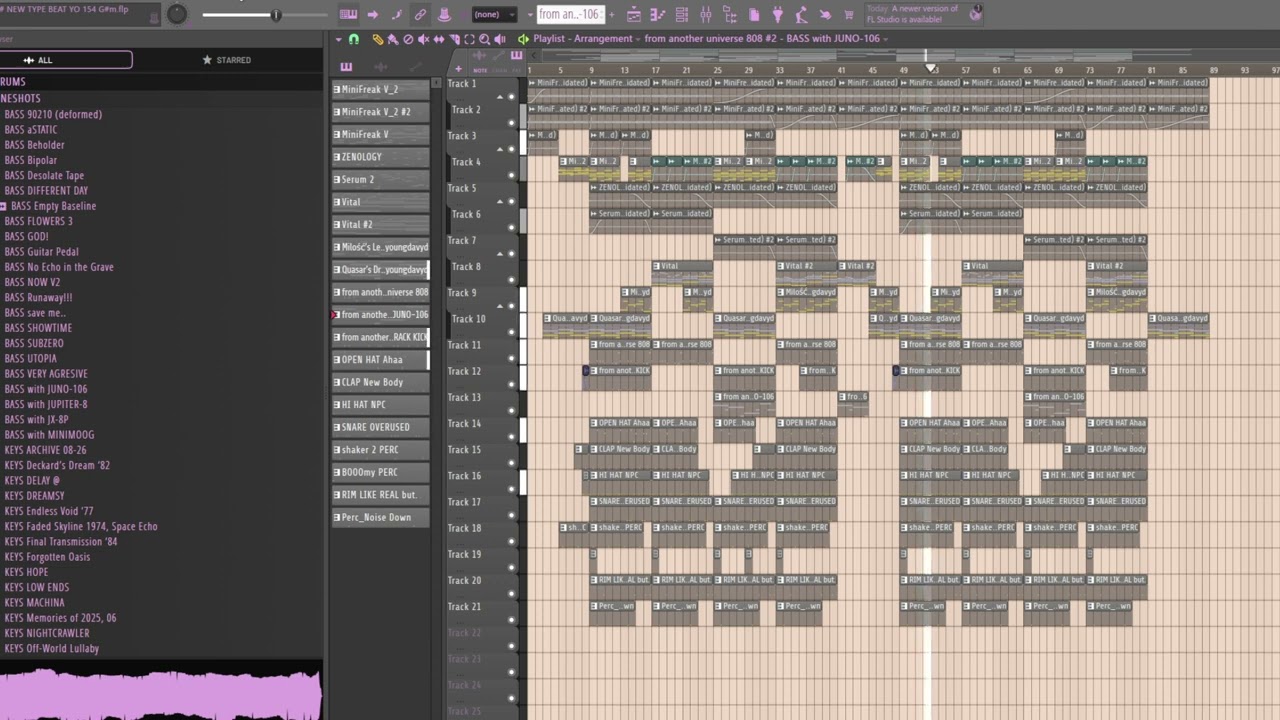Open the Piano roll view icon
The width and height of the screenshot is (1280, 720).
pos(658,14)
